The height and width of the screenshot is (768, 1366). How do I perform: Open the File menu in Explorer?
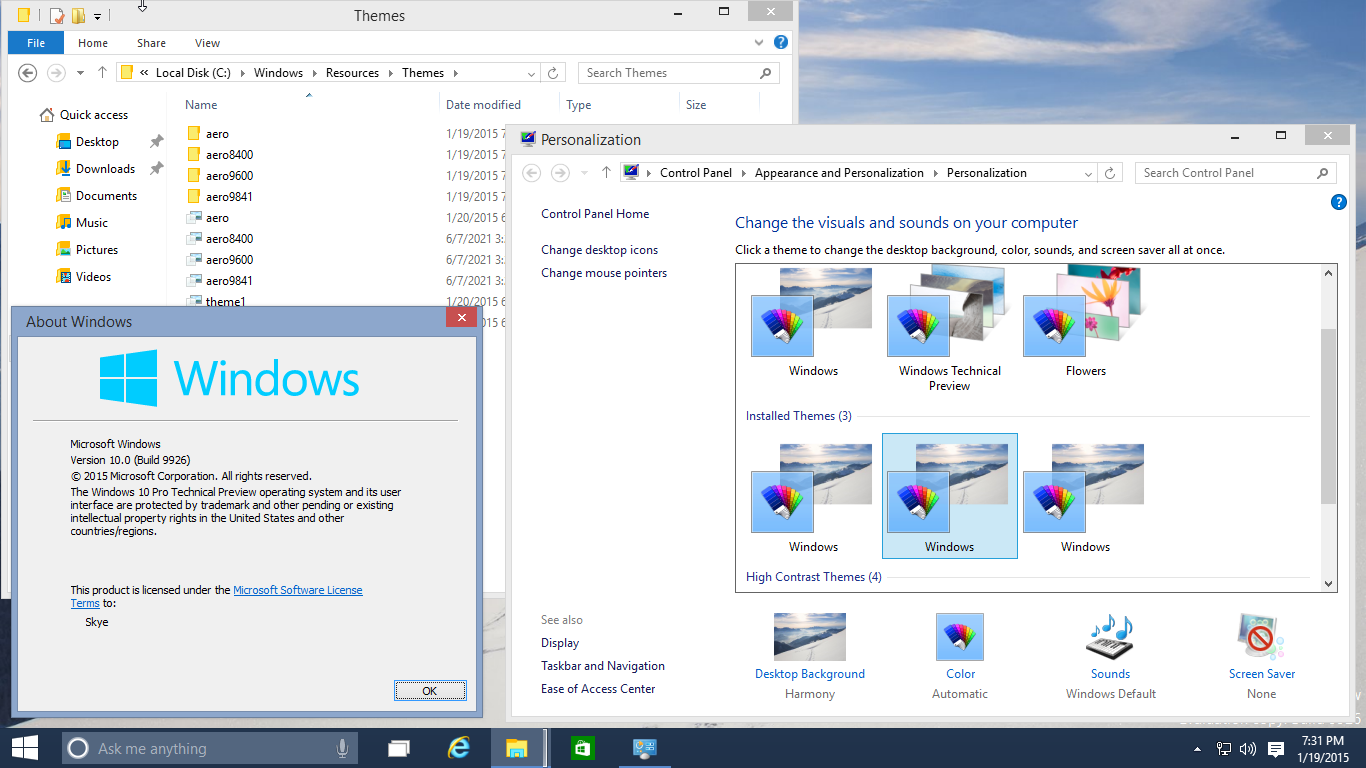pyautogui.click(x=36, y=43)
